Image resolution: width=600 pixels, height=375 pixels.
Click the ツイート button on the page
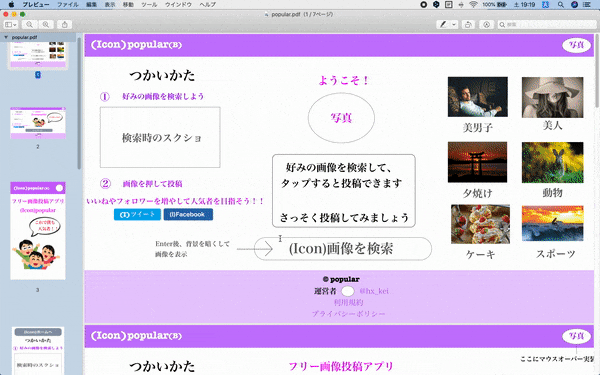tap(137, 214)
